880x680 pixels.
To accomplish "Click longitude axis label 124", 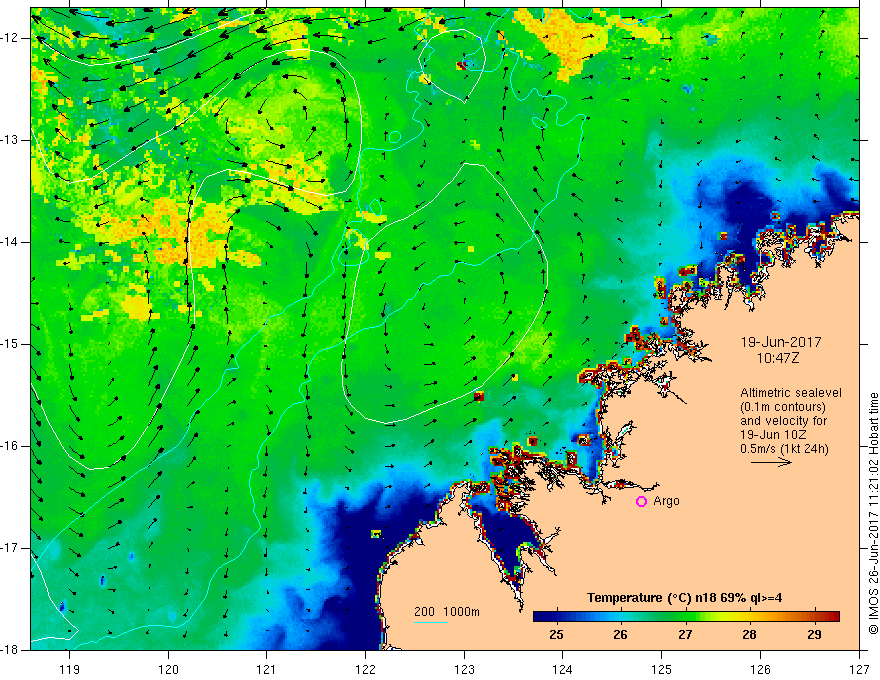I will coord(563,669).
